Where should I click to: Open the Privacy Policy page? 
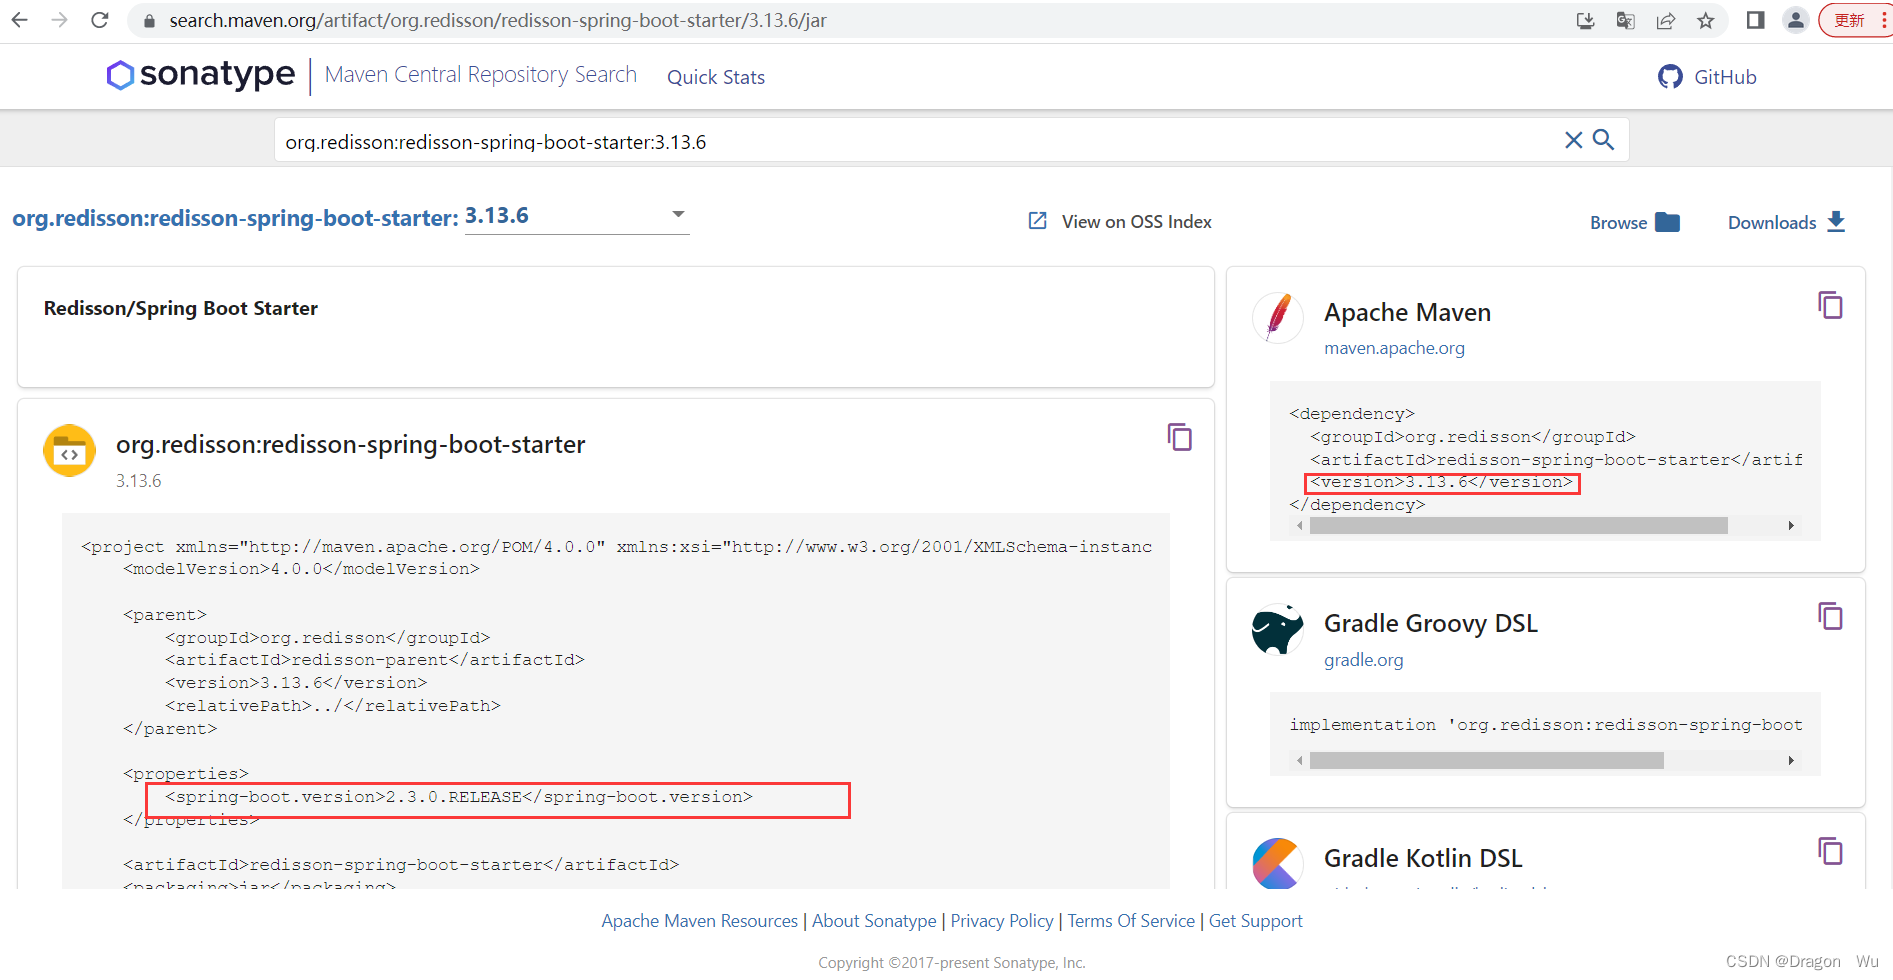coord(1001,920)
